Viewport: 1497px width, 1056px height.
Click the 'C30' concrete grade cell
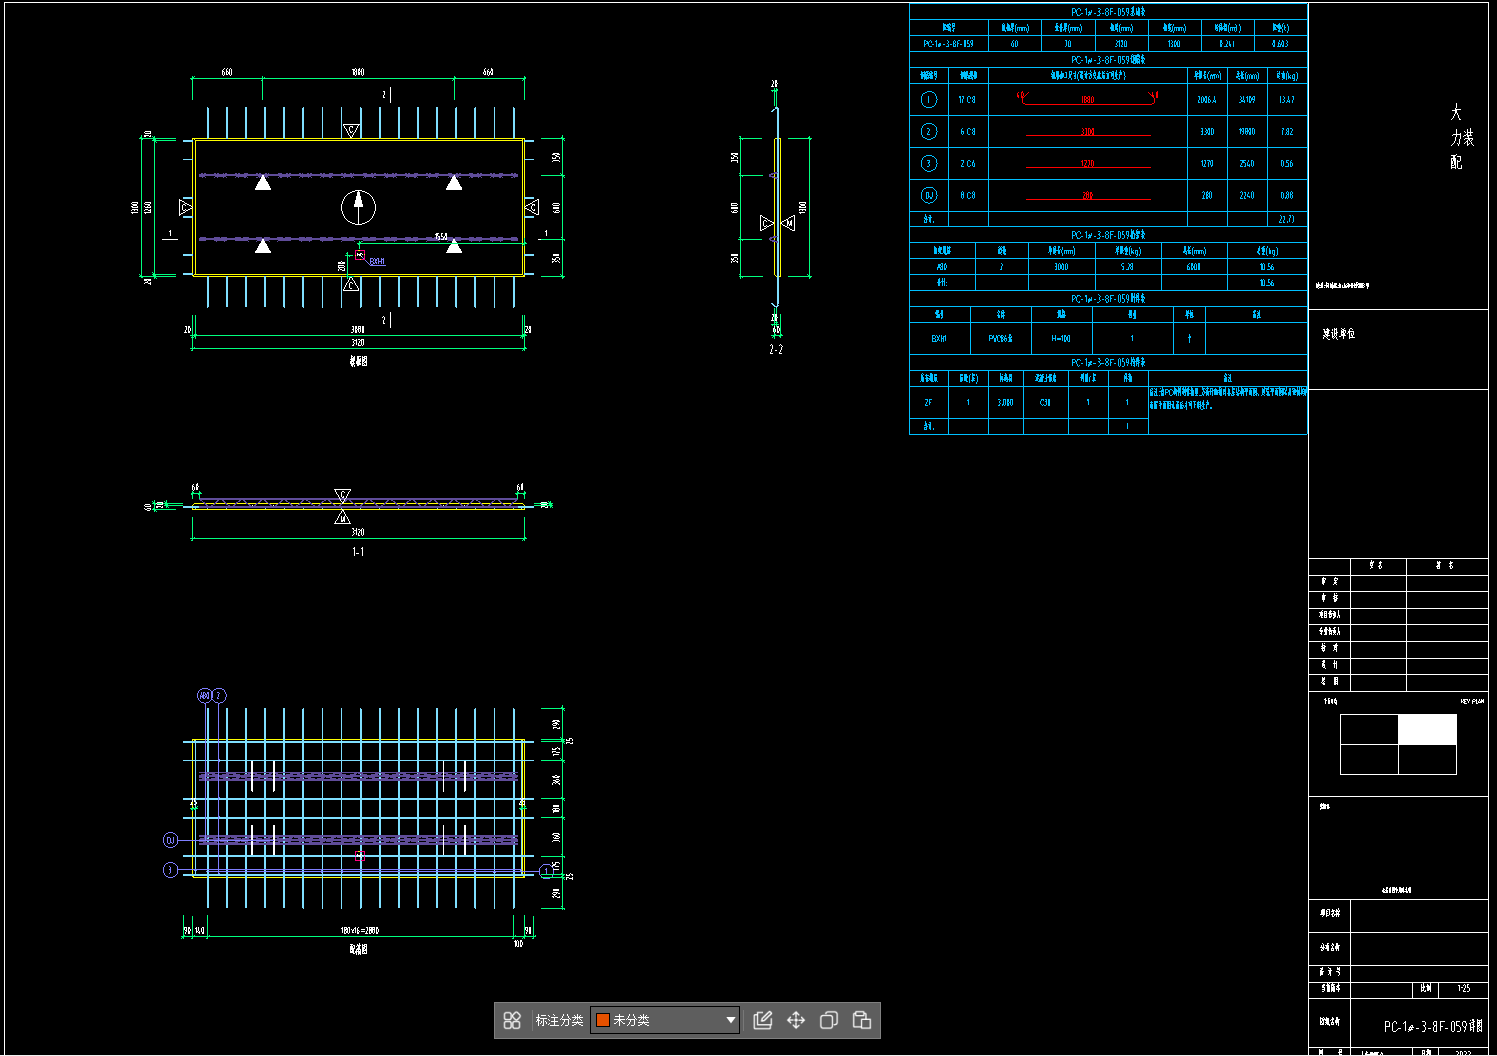click(x=1045, y=403)
